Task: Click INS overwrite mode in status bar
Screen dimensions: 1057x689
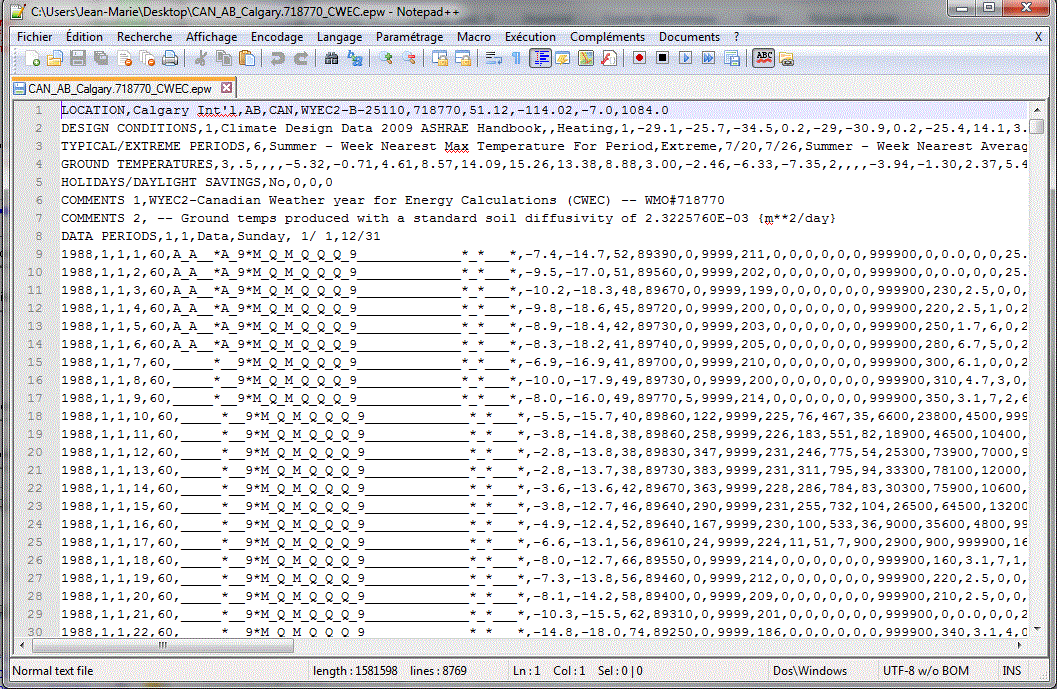Action: [1011, 671]
